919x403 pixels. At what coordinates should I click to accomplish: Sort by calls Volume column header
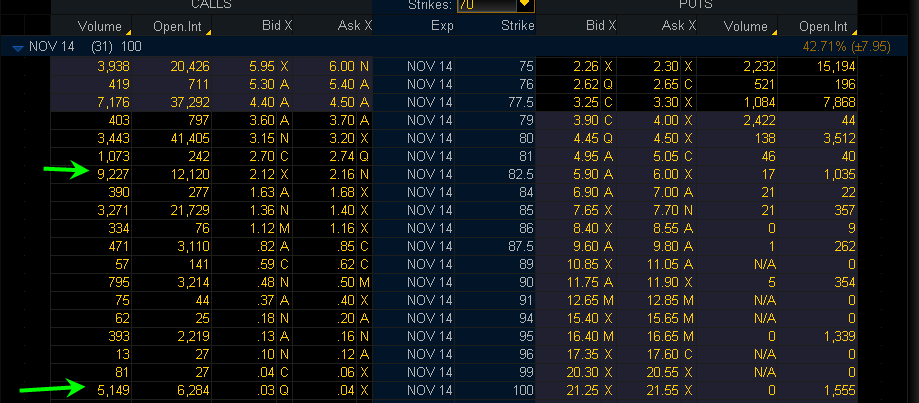98,26
